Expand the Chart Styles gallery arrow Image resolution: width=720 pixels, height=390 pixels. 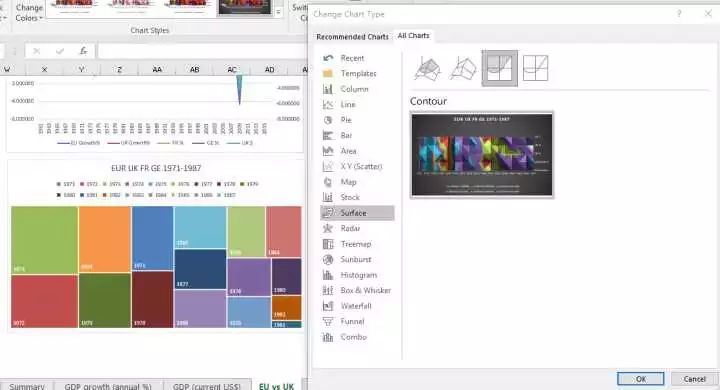tap(278, 12)
